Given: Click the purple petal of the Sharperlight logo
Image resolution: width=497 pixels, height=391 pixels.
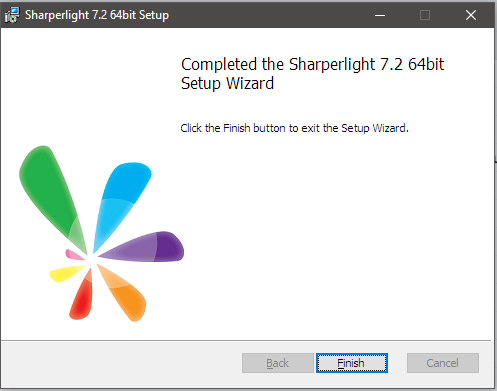Looking at the screenshot, I should pyautogui.click(x=147, y=247).
